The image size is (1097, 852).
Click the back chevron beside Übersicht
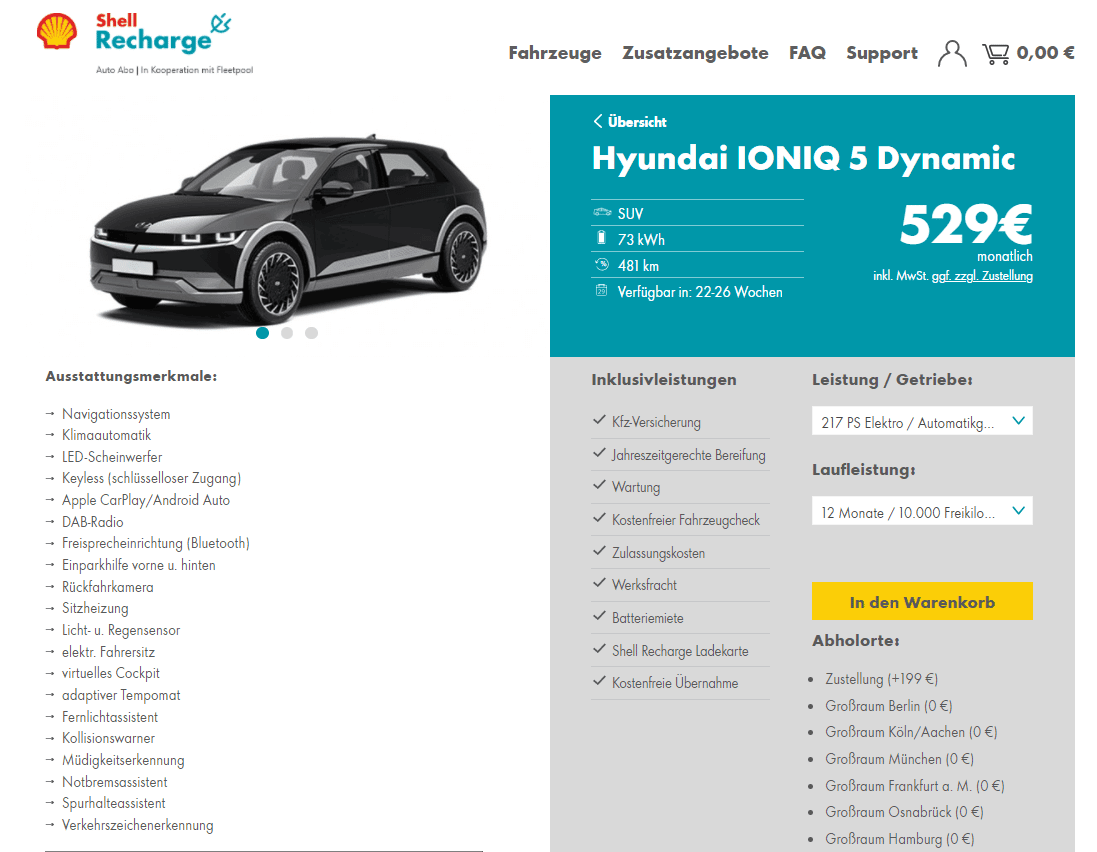pos(597,121)
